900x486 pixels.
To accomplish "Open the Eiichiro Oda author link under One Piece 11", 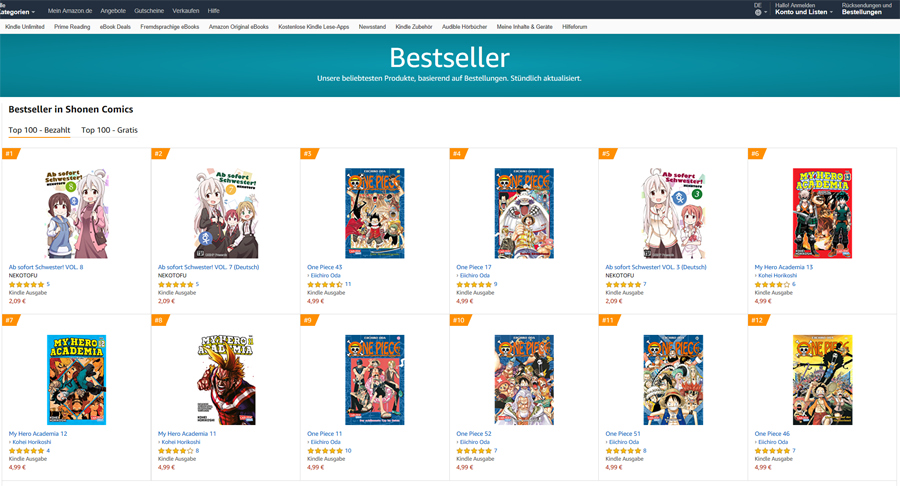I will [x=325, y=442].
